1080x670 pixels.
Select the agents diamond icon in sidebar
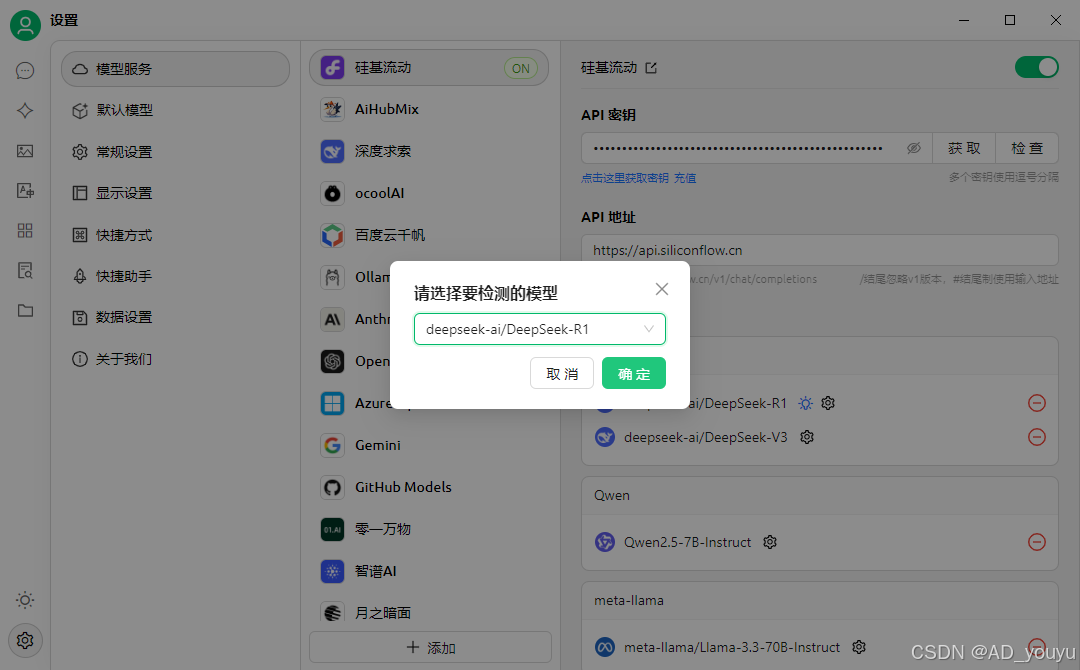24,110
